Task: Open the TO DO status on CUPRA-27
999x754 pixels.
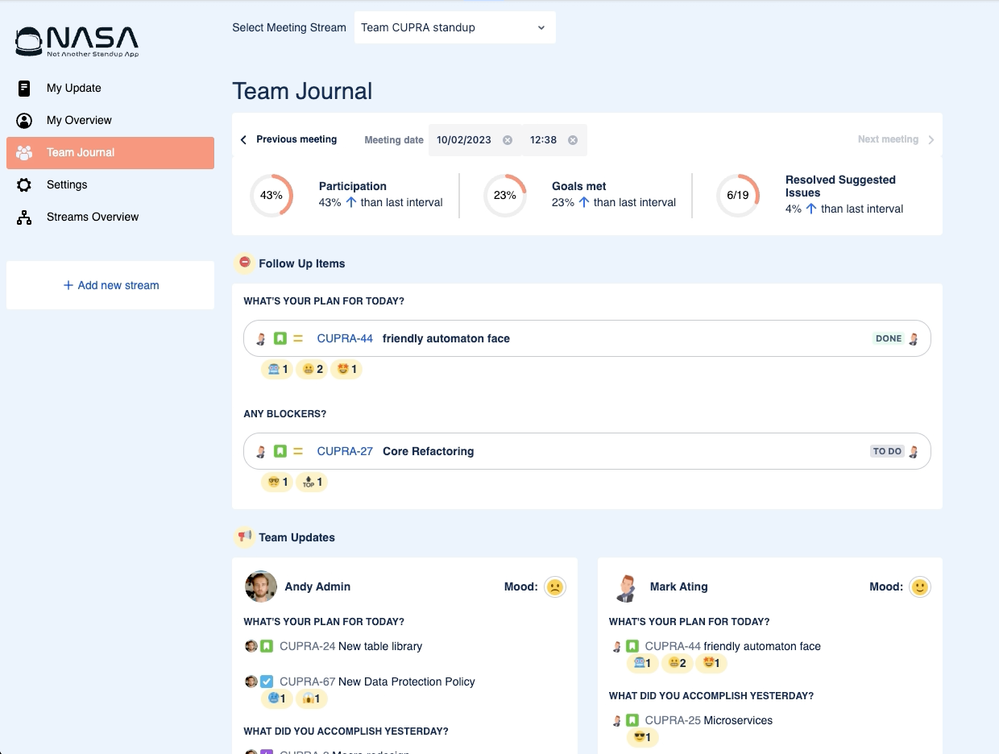Action: pos(887,451)
